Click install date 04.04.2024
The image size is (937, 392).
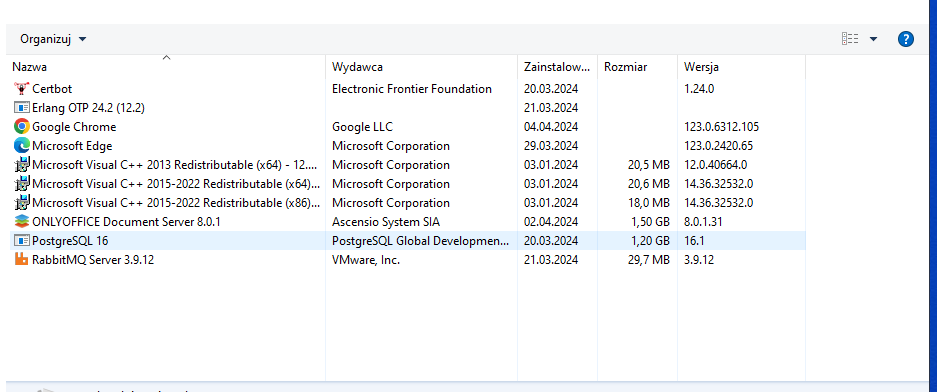coord(551,127)
